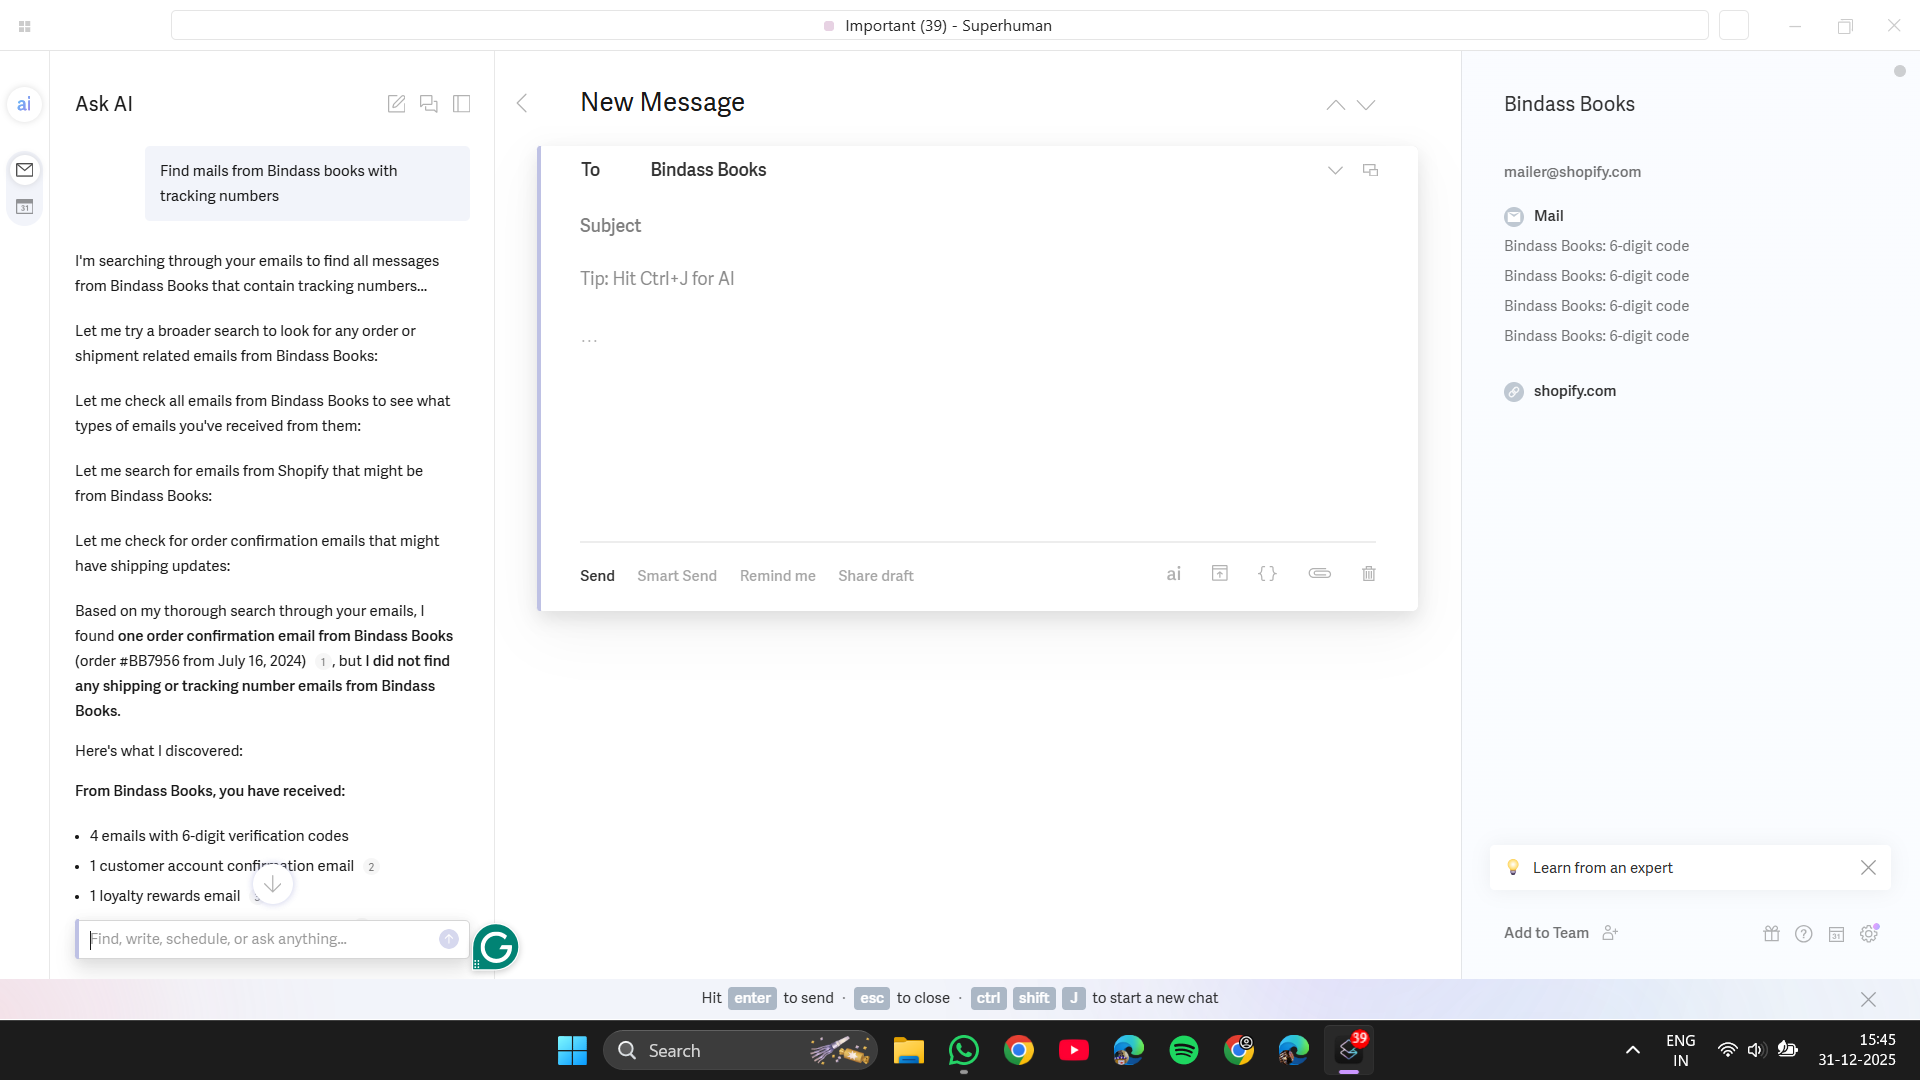This screenshot has width=1920, height=1080.
Task: Click the AI write icon in compose toolbar
Action: point(1174,574)
